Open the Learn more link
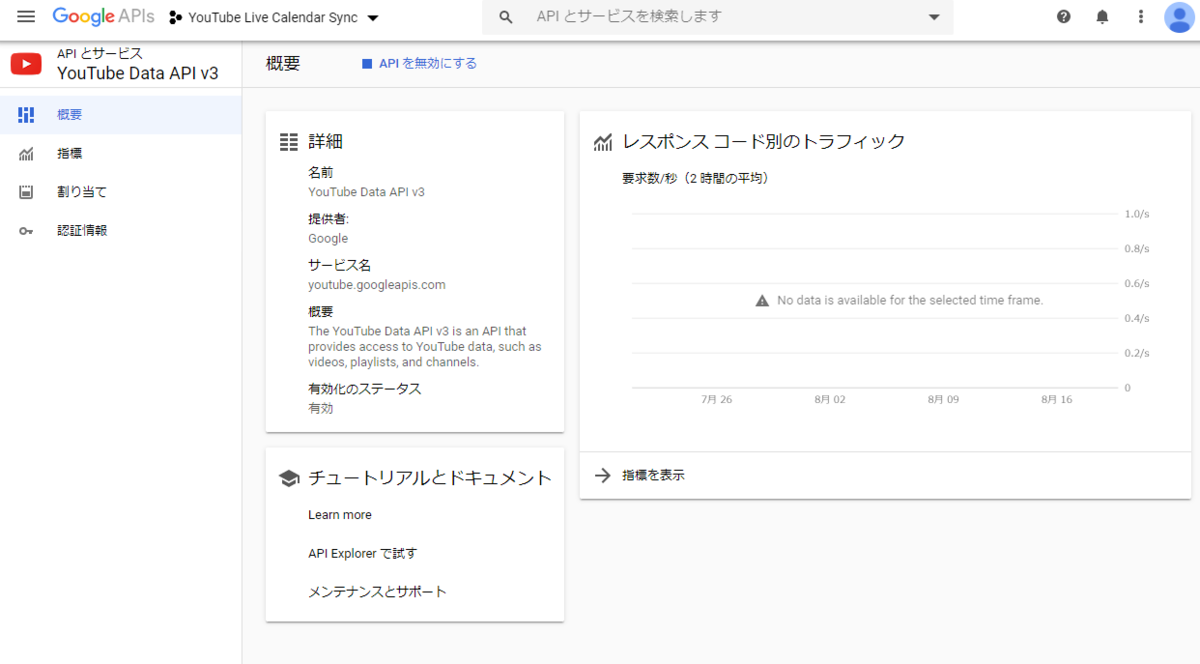1200x664 pixels. pos(340,515)
